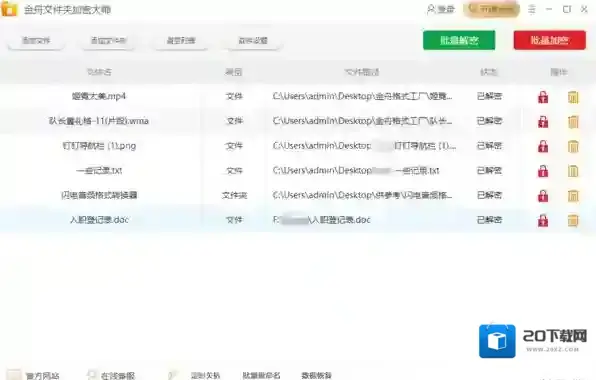This screenshot has width=596, height=380.
Task: Open the 官方网站 link at the bottom
Action: (x=33, y=375)
